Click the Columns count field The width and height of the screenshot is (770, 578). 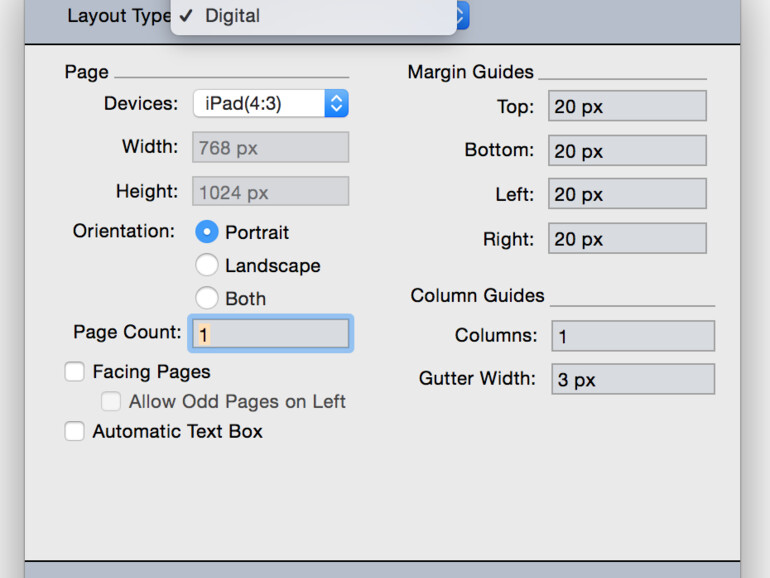tap(633, 336)
